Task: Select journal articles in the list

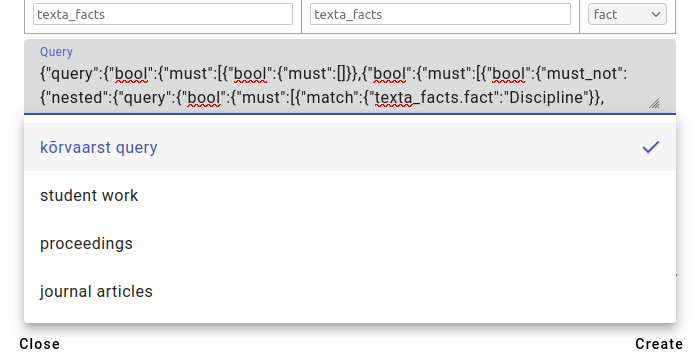Action: click(x=350, y=291)
